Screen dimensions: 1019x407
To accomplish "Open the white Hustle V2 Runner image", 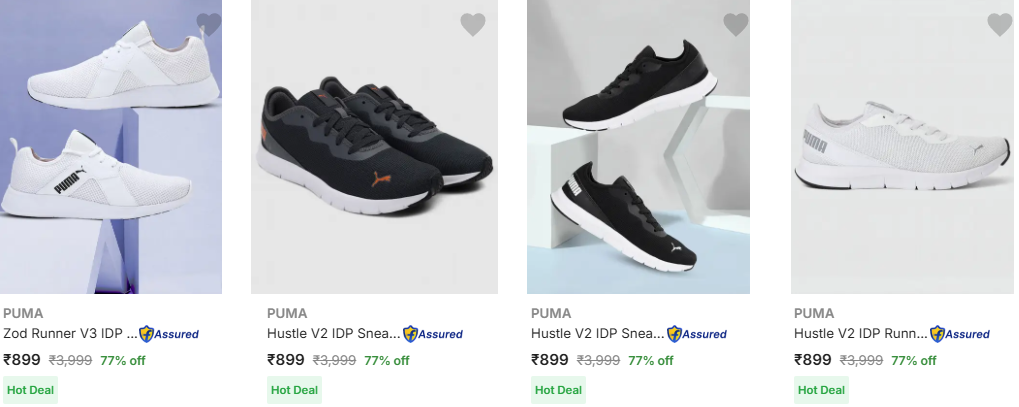I will [x=902, y=150].
